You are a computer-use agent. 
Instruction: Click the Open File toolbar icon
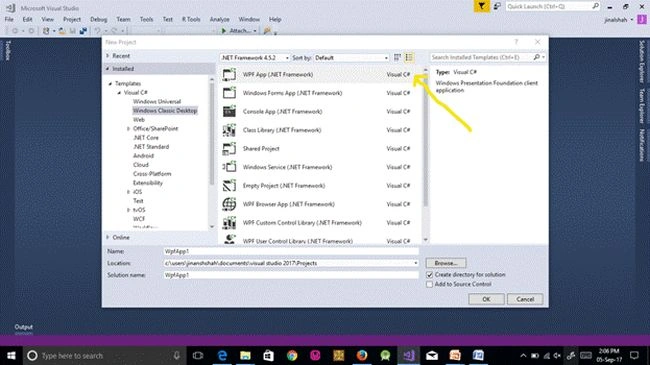pyautogui.click(x=62, y=31)
